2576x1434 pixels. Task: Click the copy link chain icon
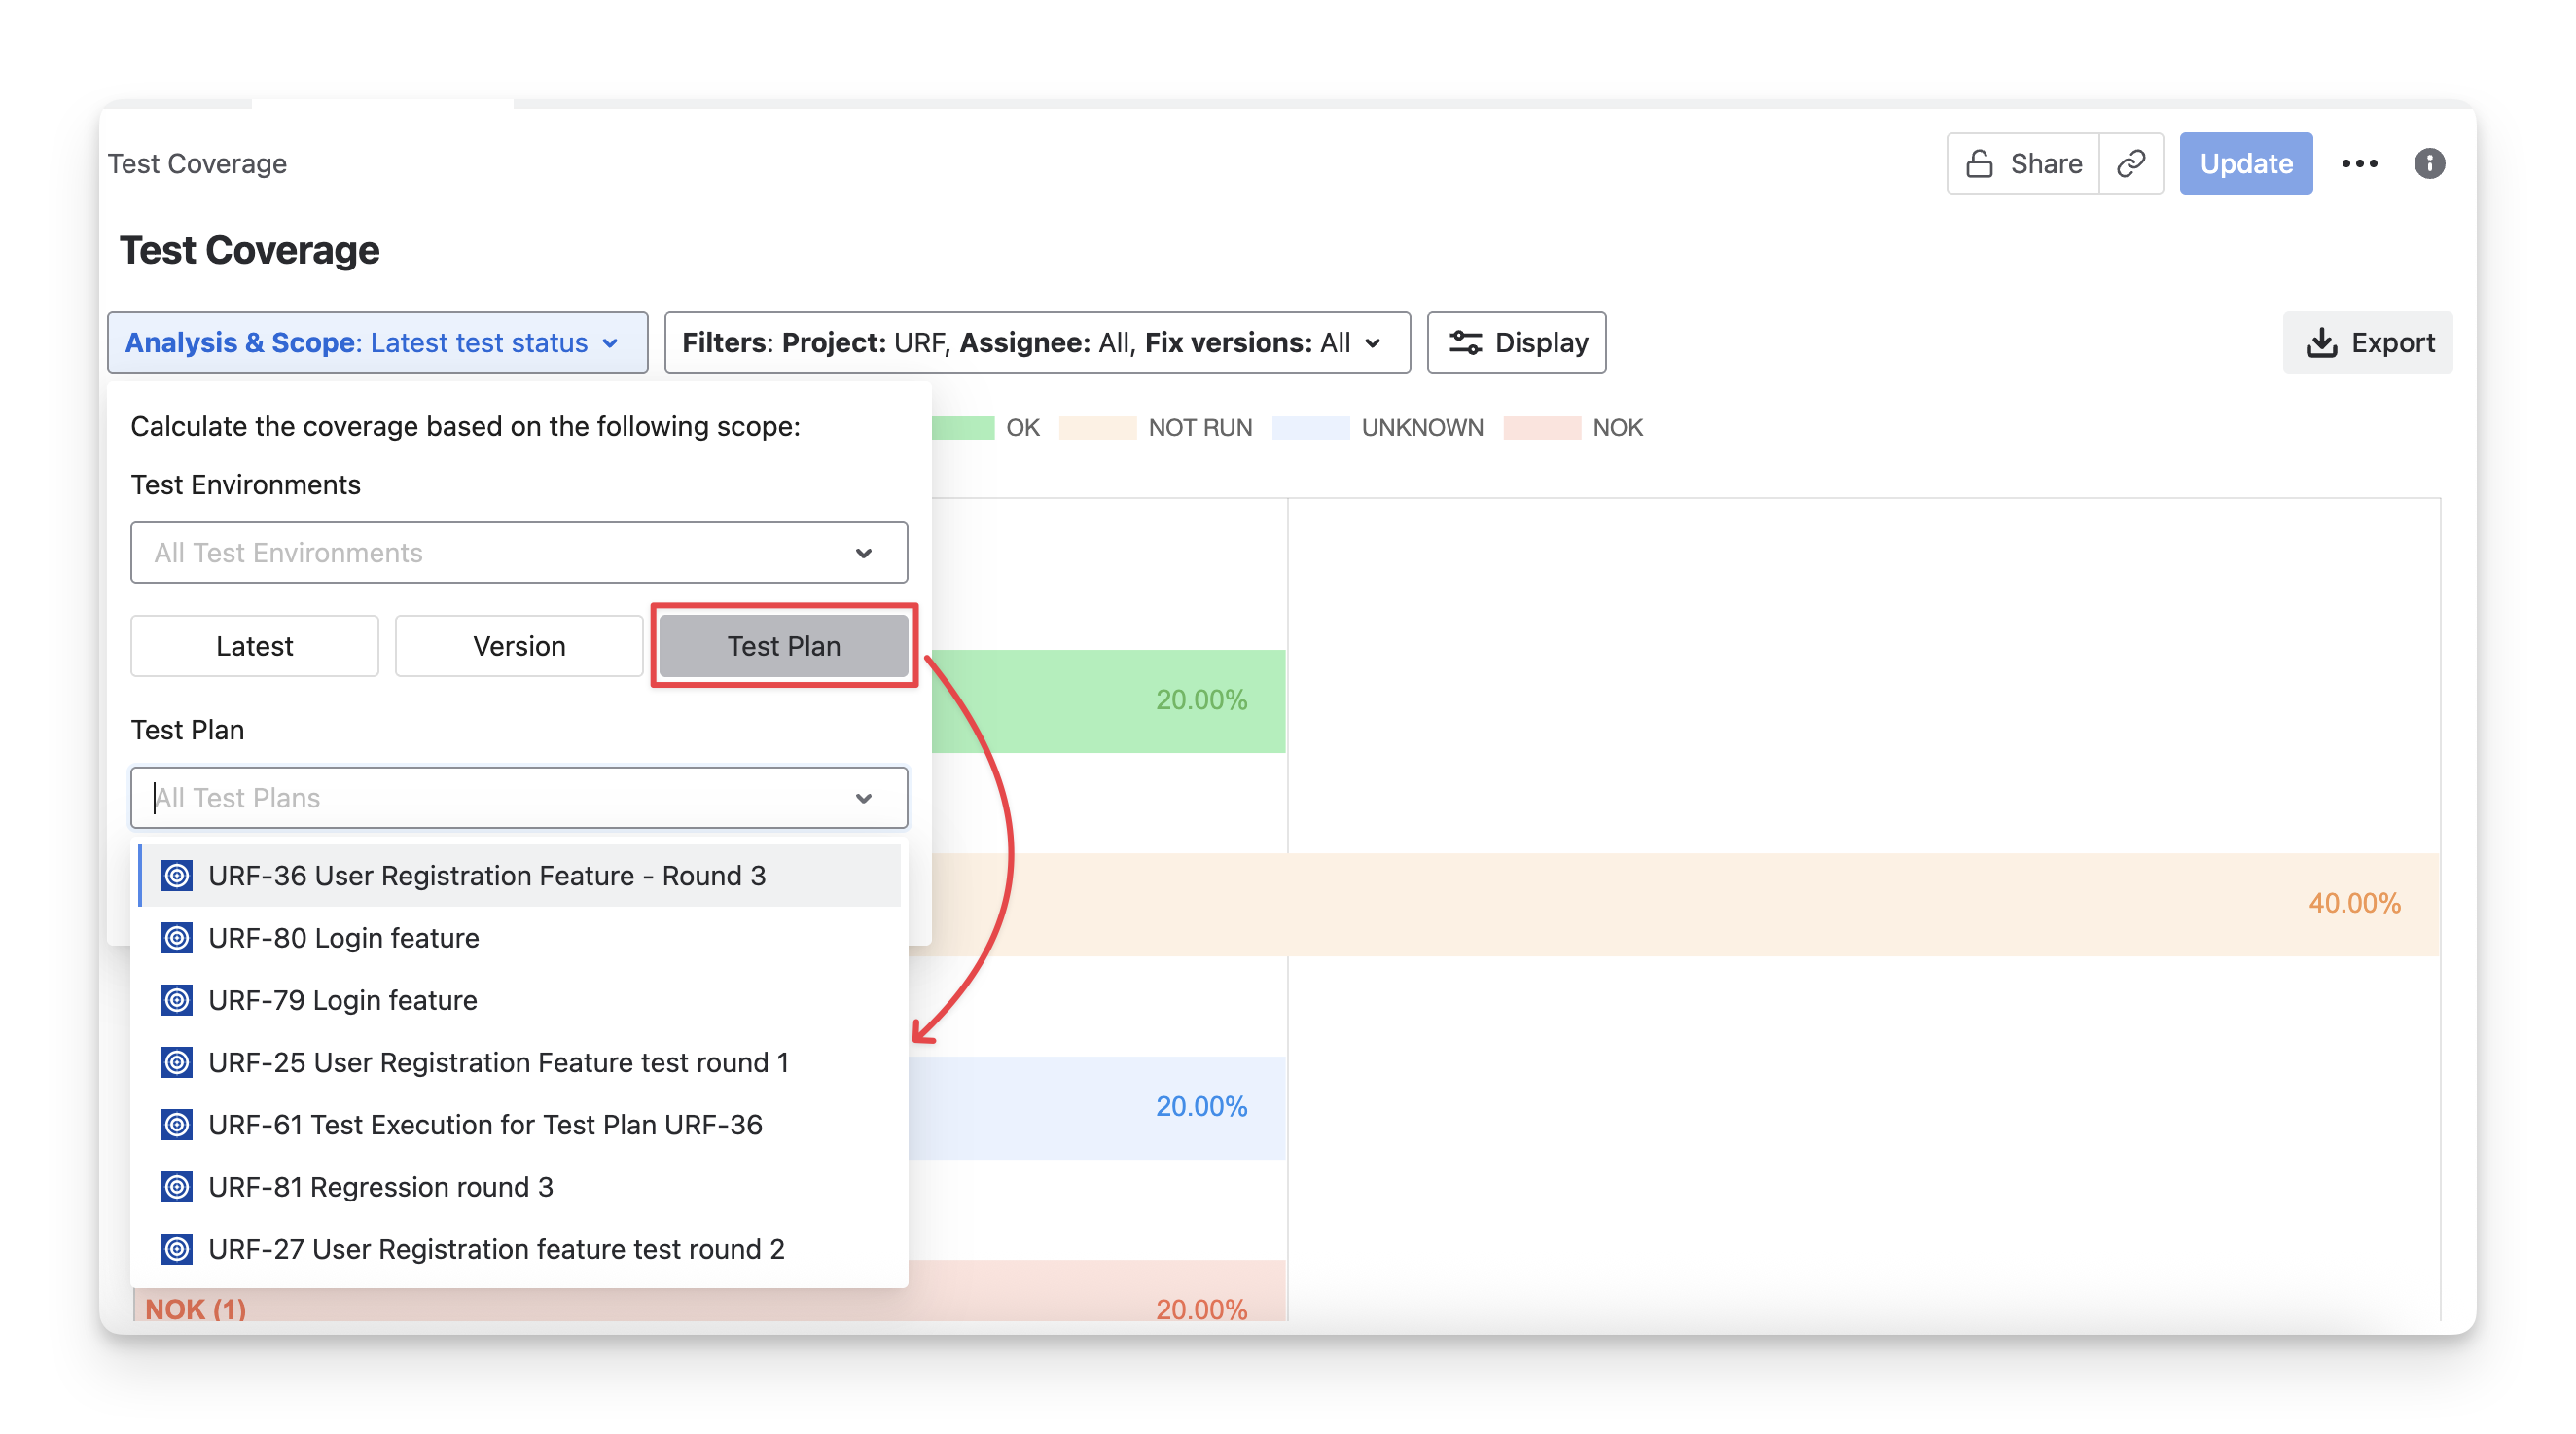[2130, 163]
